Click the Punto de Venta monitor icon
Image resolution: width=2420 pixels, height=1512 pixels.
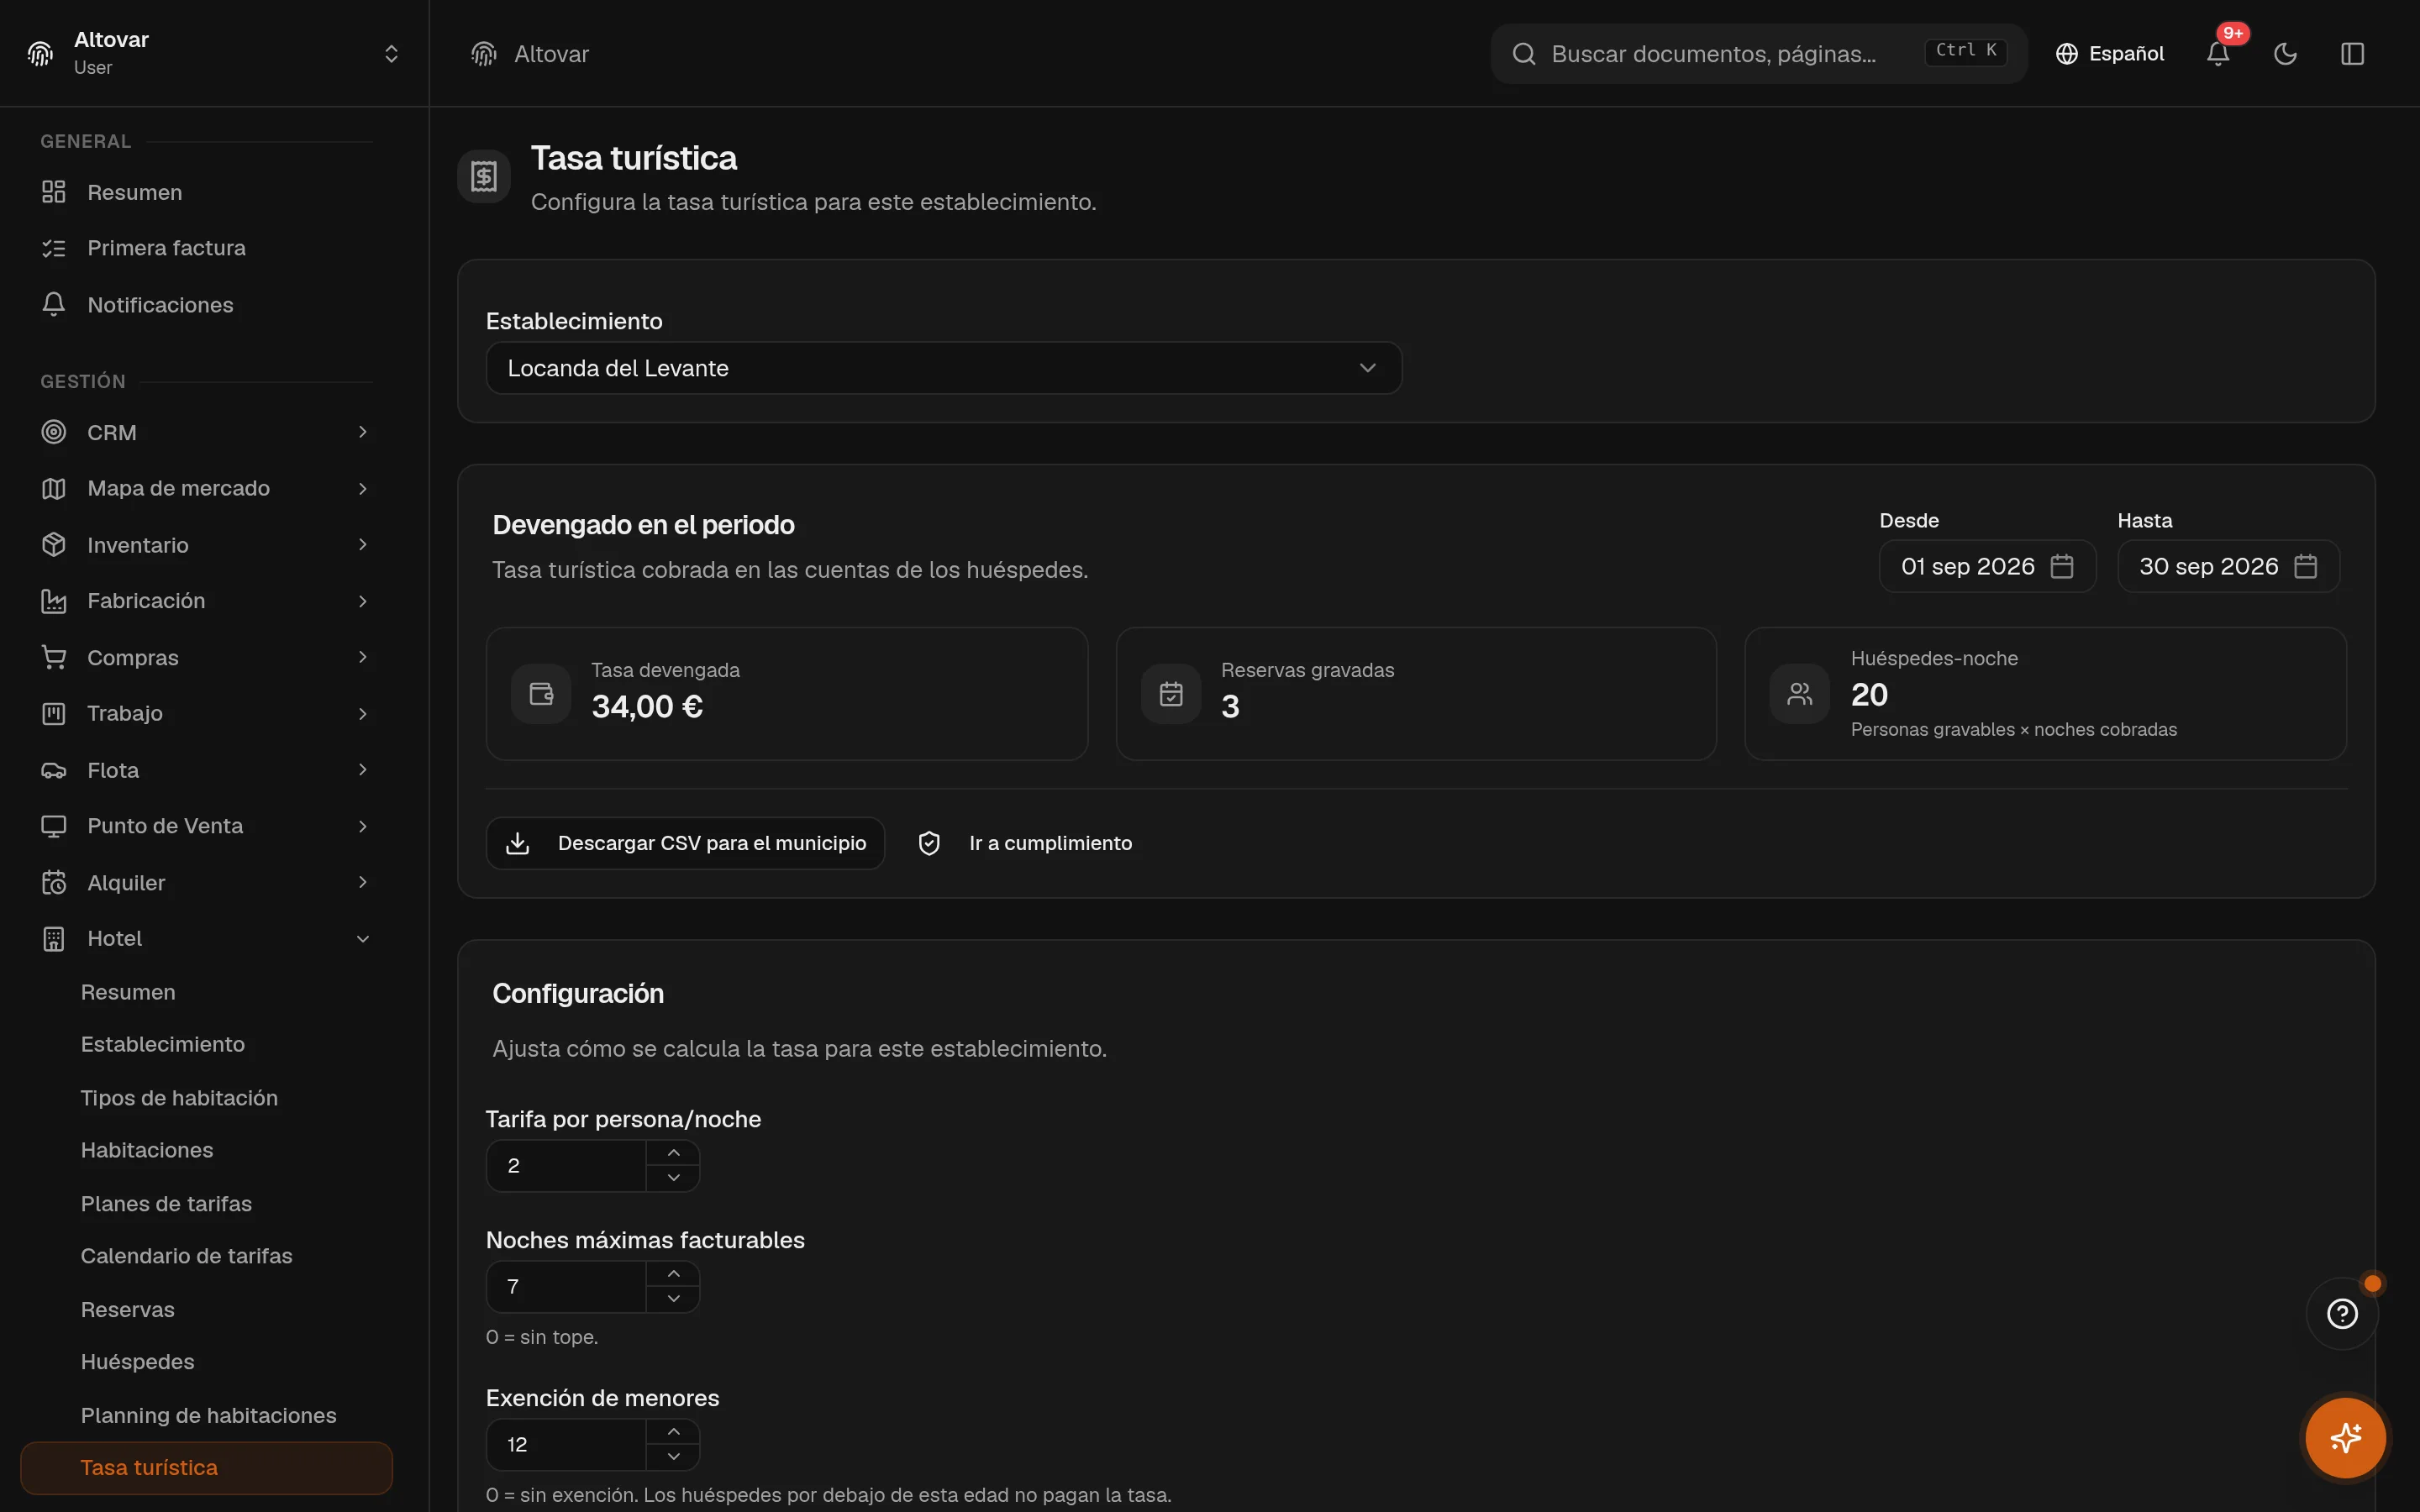(x=54, y=826)
